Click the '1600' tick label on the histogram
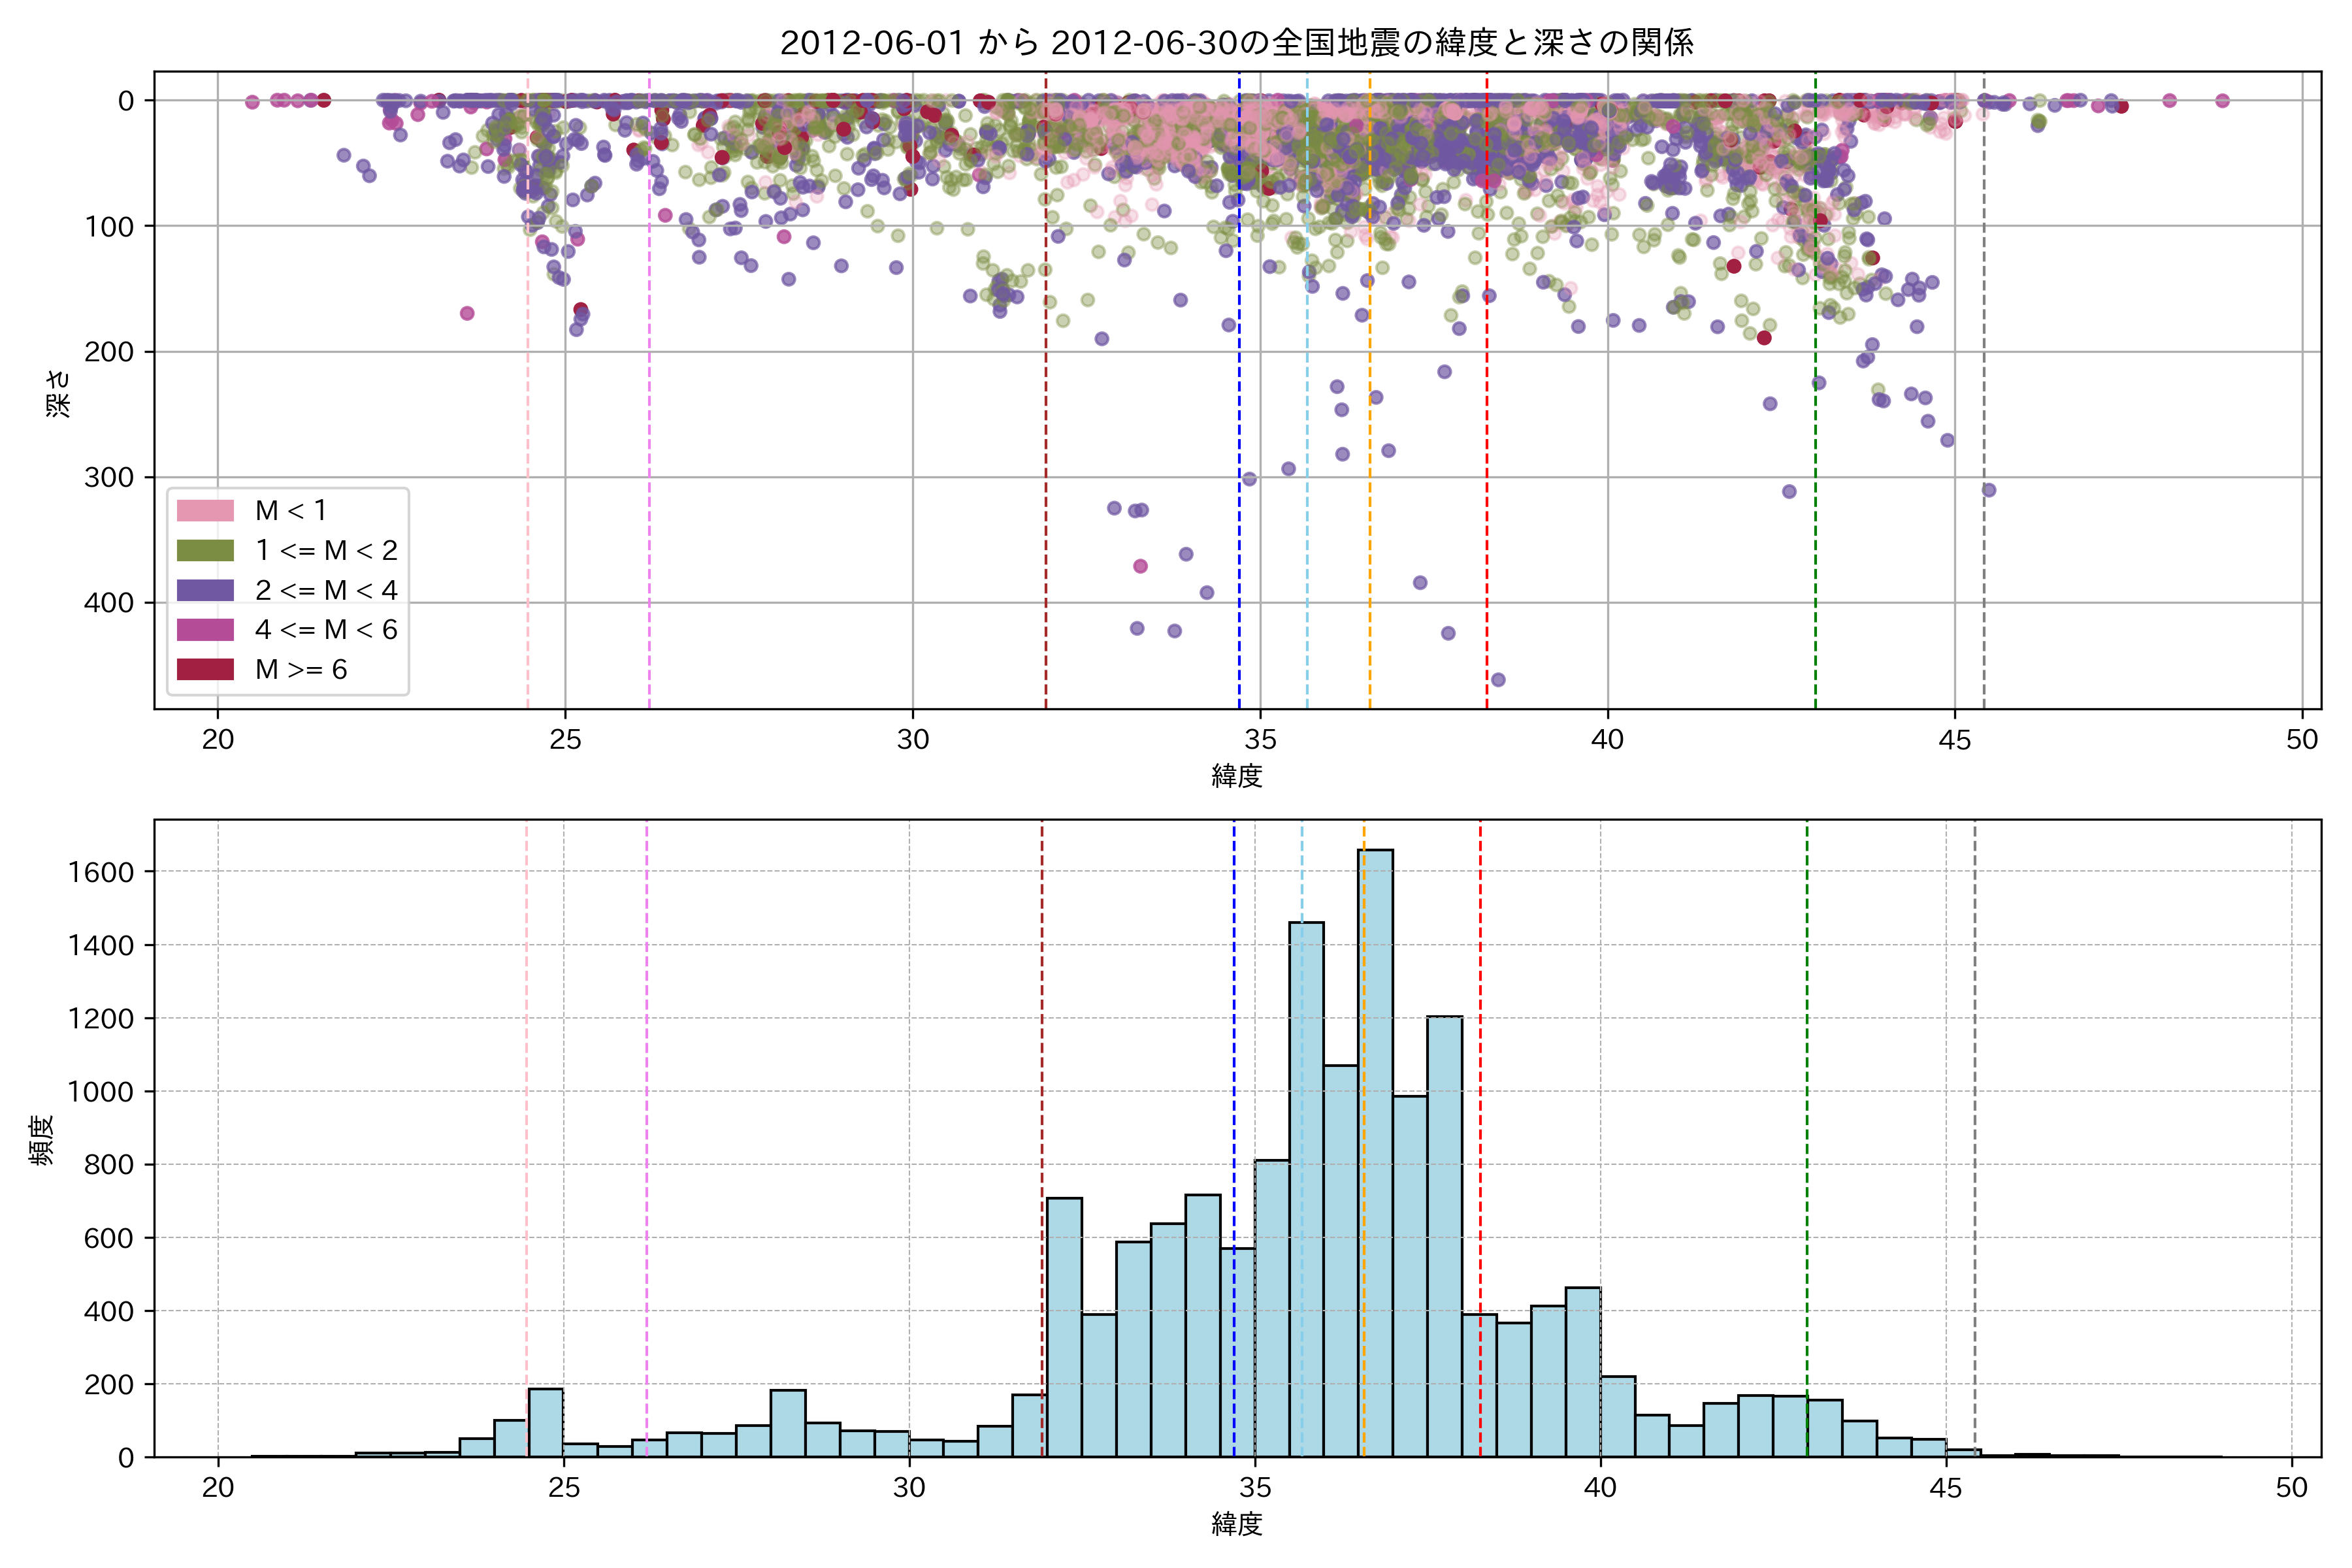The width and height of the screenshot is (2352, 1568). [x=100, y=872]
